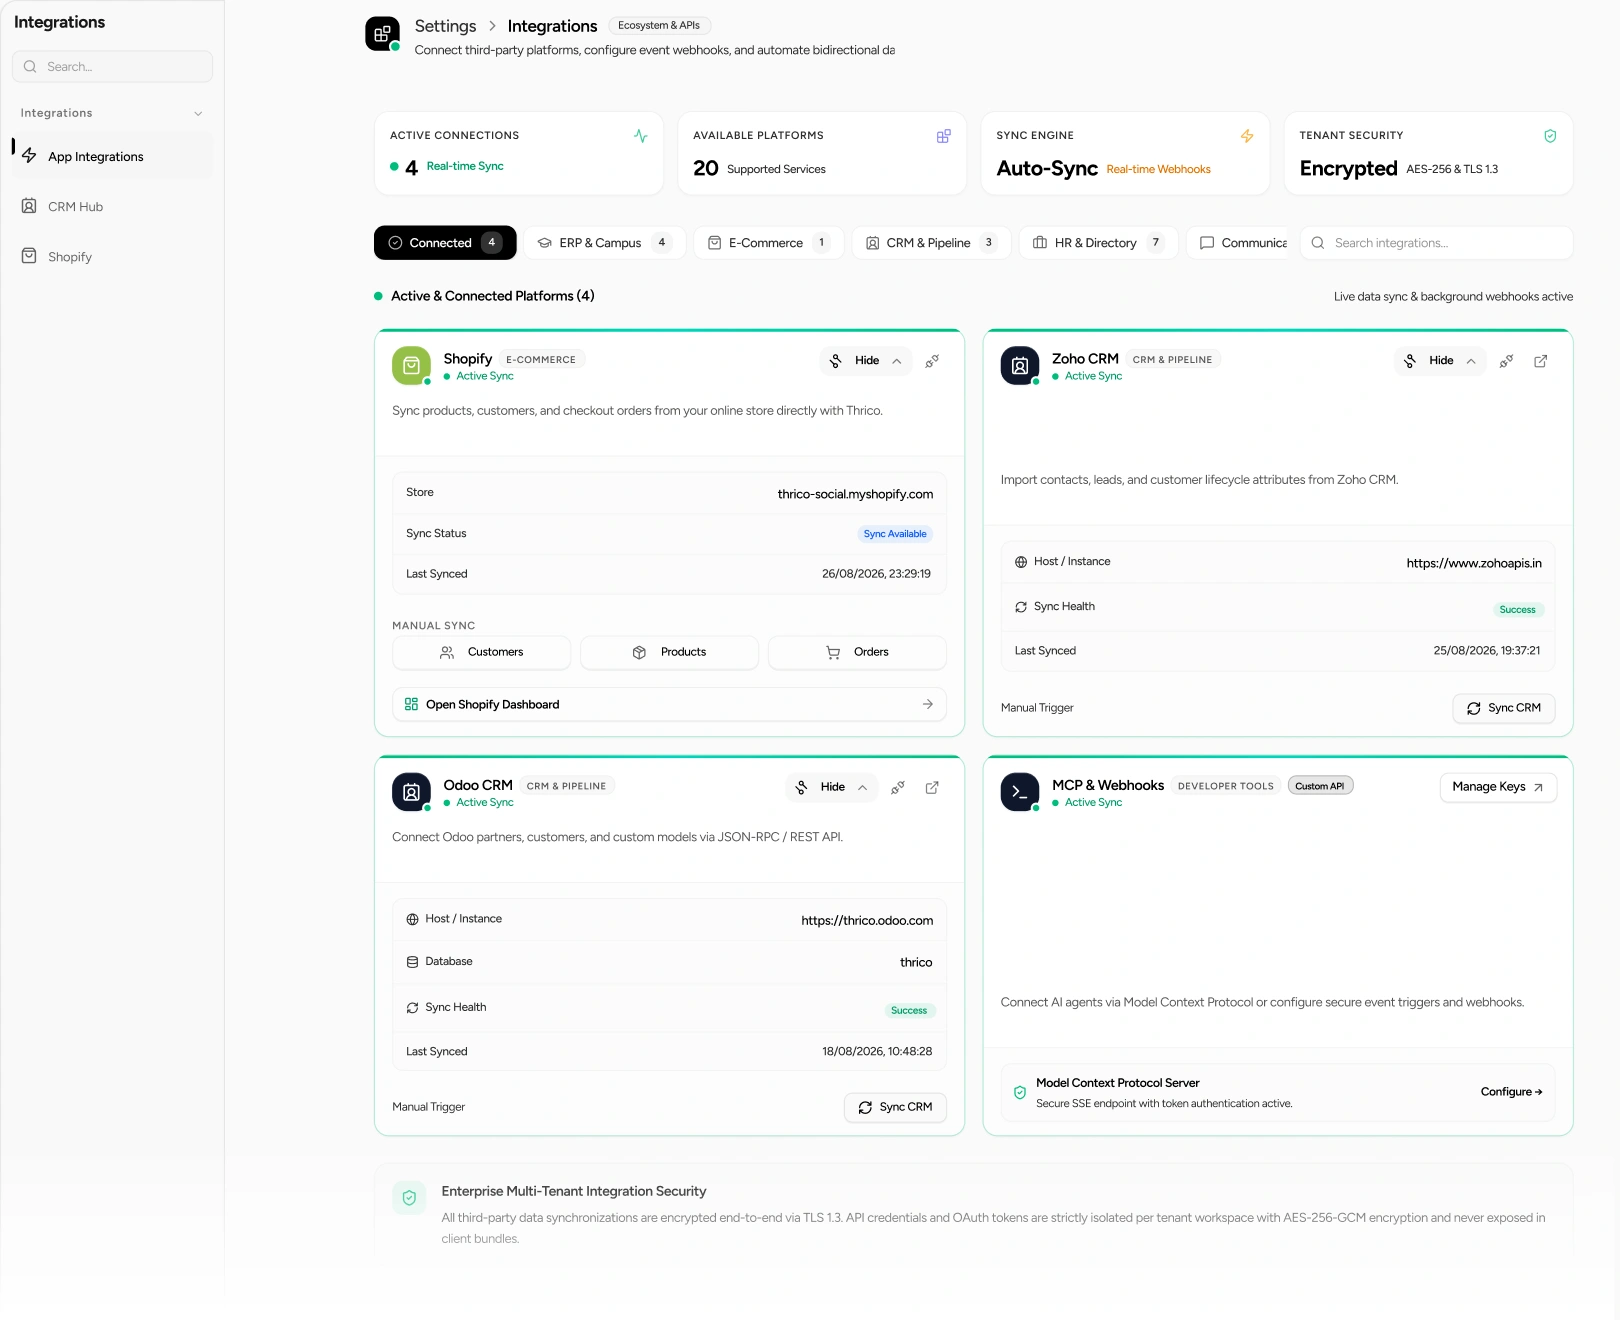The image size is (1620, 1320).
Task: Sync Shopify Products manually
Action: click(670, 653)
